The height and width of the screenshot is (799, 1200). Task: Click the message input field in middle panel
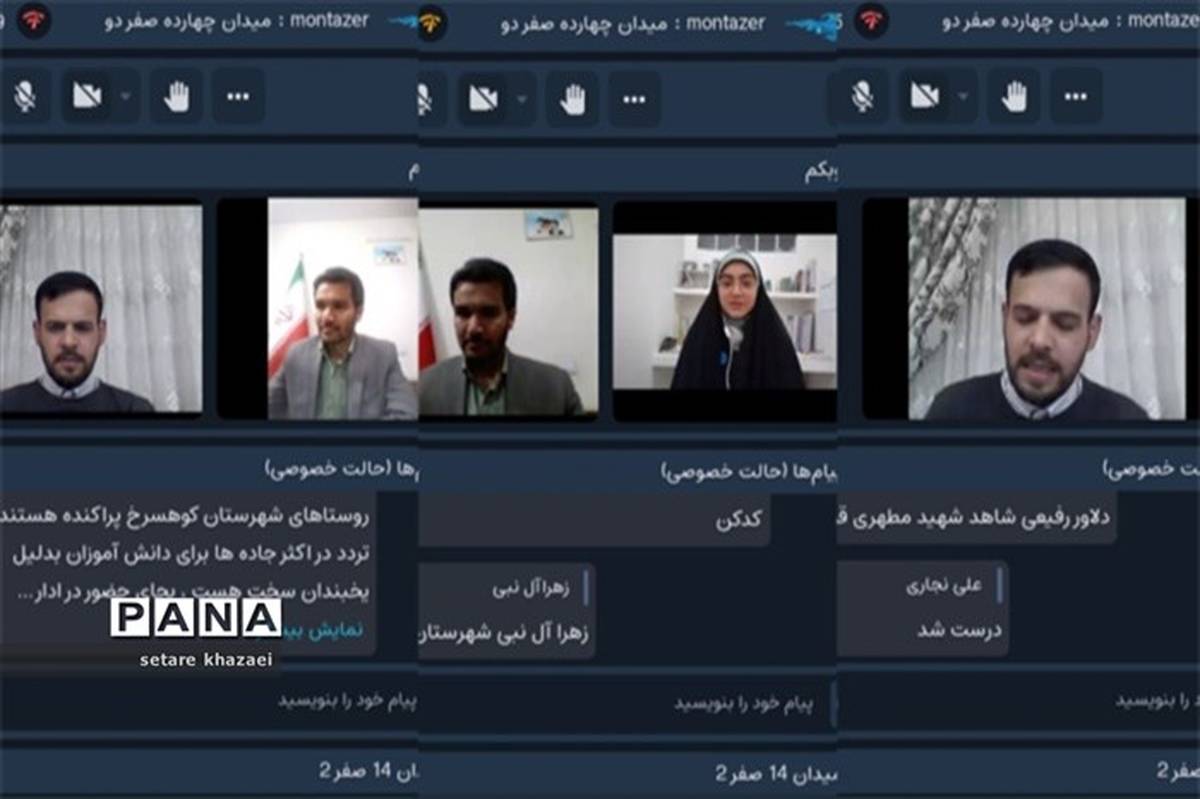point(640,703)
